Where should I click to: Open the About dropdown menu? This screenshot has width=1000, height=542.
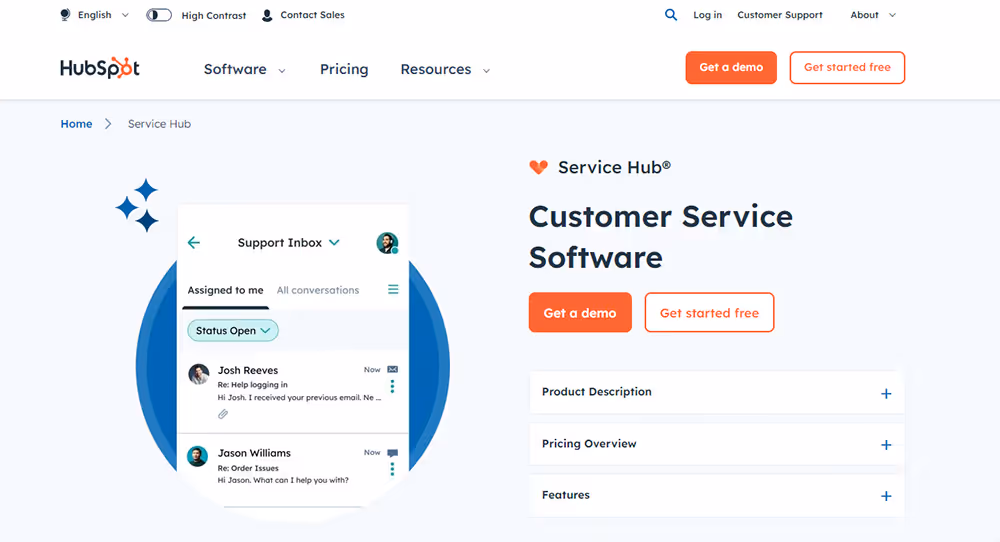click(872, 15)
